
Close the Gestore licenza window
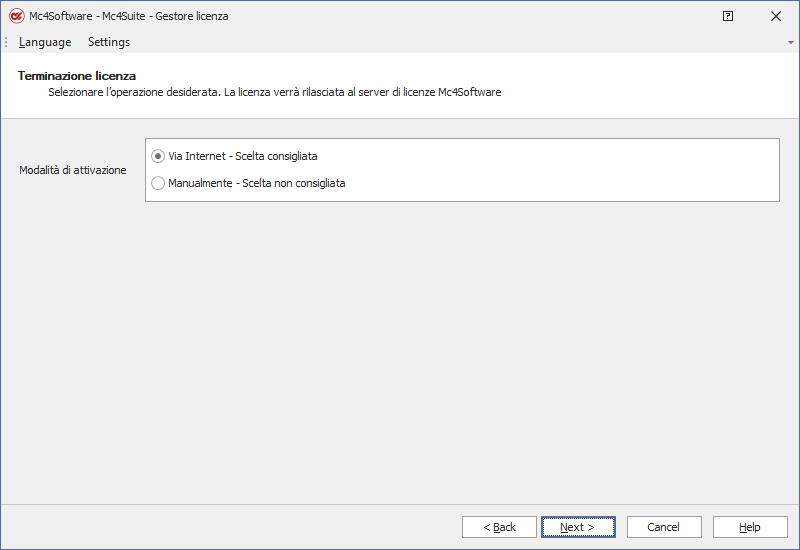click(x=776, y=16)
